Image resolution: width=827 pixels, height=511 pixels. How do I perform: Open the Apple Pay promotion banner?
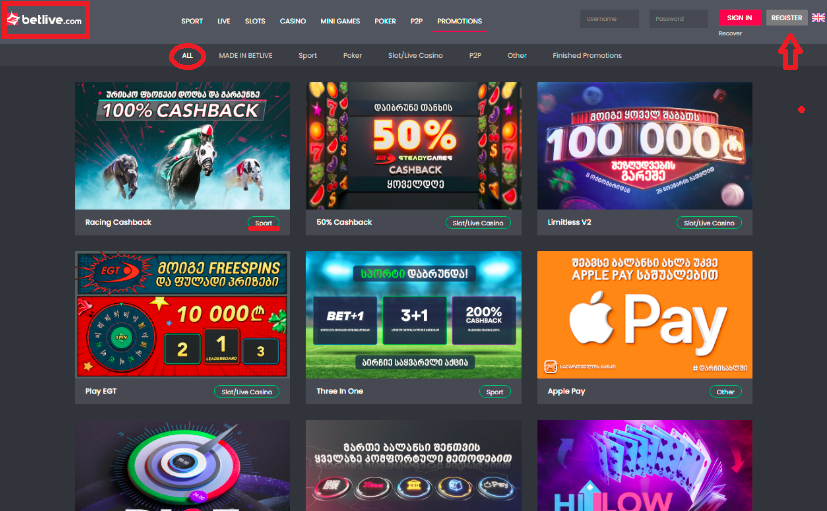[x=645, y=315]
